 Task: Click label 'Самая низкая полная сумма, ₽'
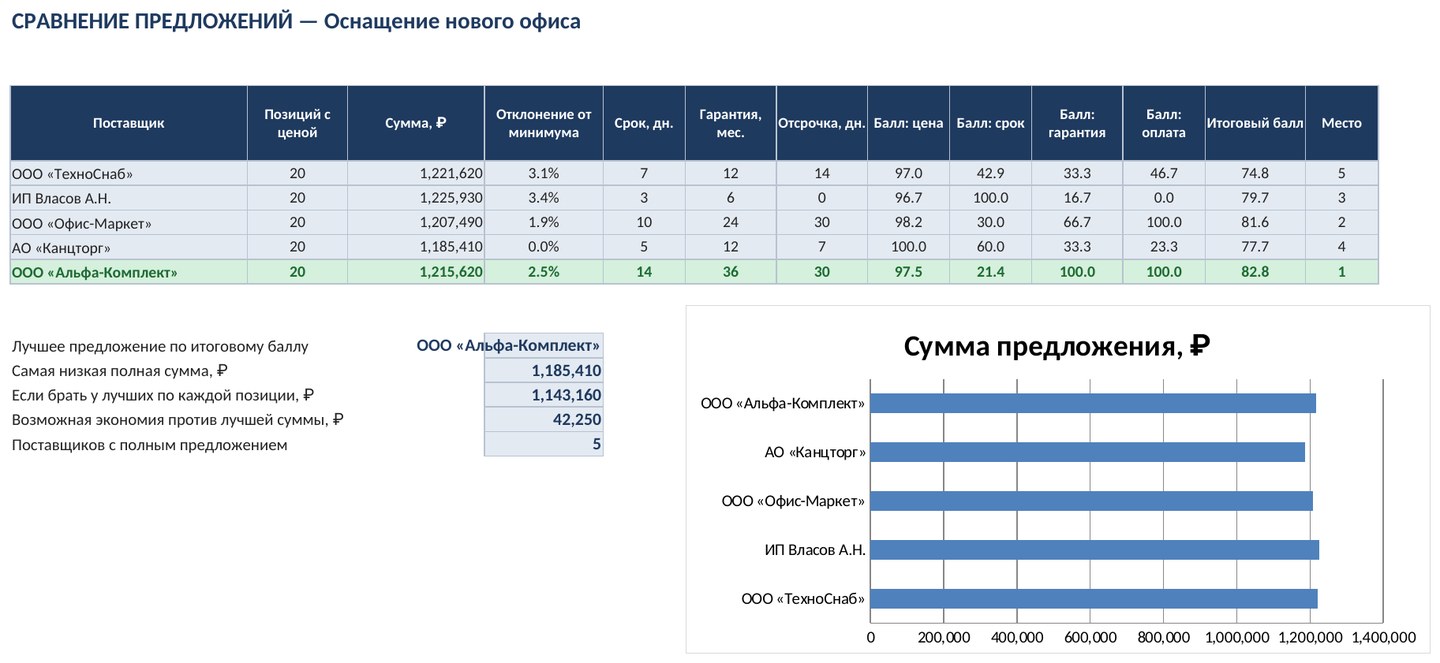click(x=120, y=371)
